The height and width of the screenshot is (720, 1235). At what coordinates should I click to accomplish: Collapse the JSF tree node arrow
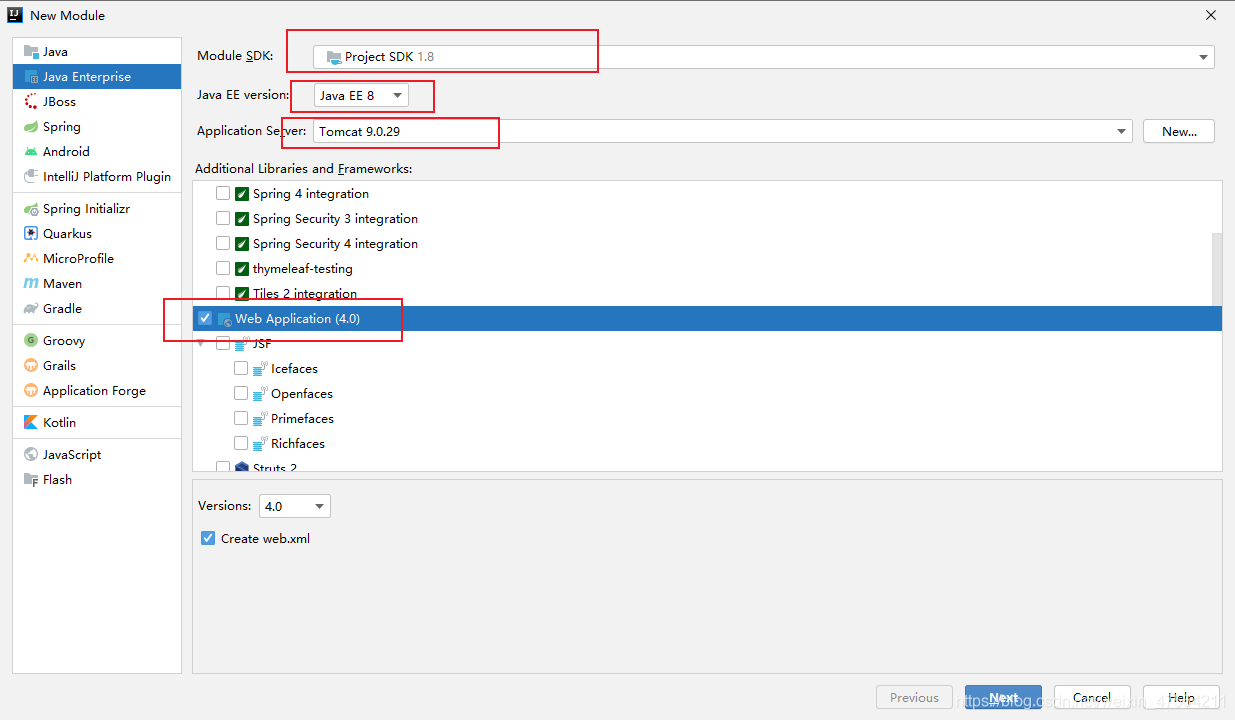coord(201,343)
